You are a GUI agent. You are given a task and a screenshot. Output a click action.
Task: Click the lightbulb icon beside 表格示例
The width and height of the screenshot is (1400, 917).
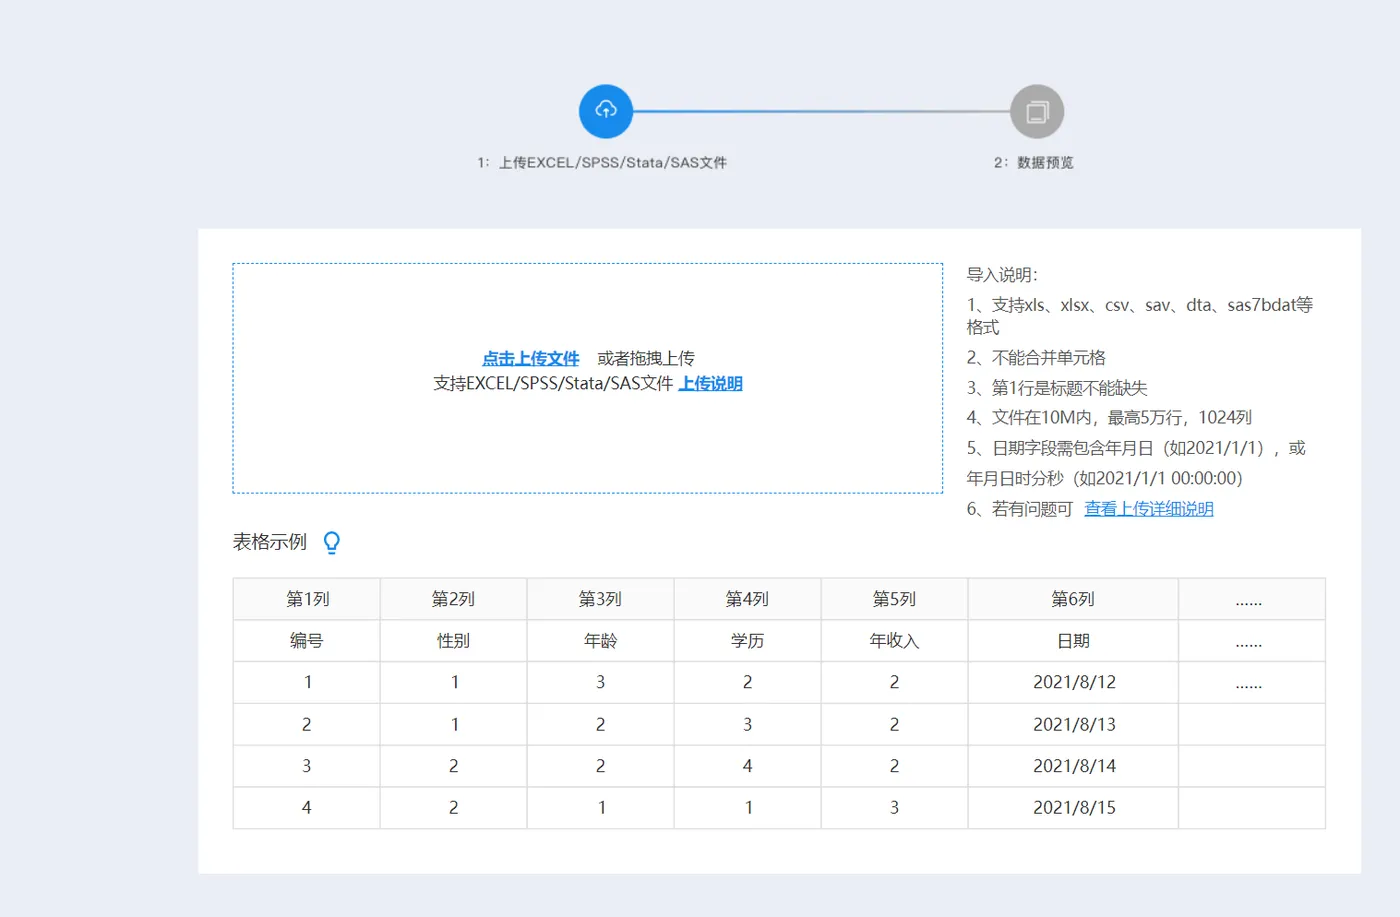click(332, 542)
